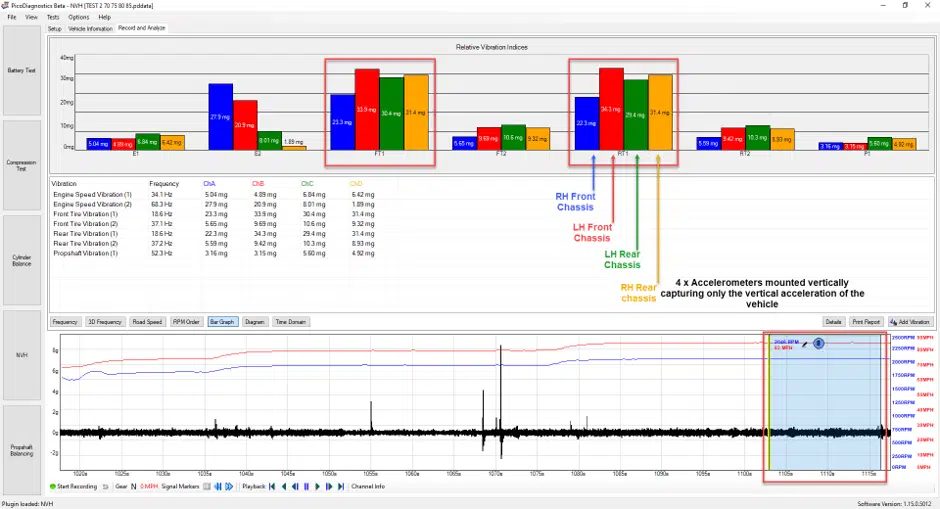Click Print Report

(x=866, y=322)
